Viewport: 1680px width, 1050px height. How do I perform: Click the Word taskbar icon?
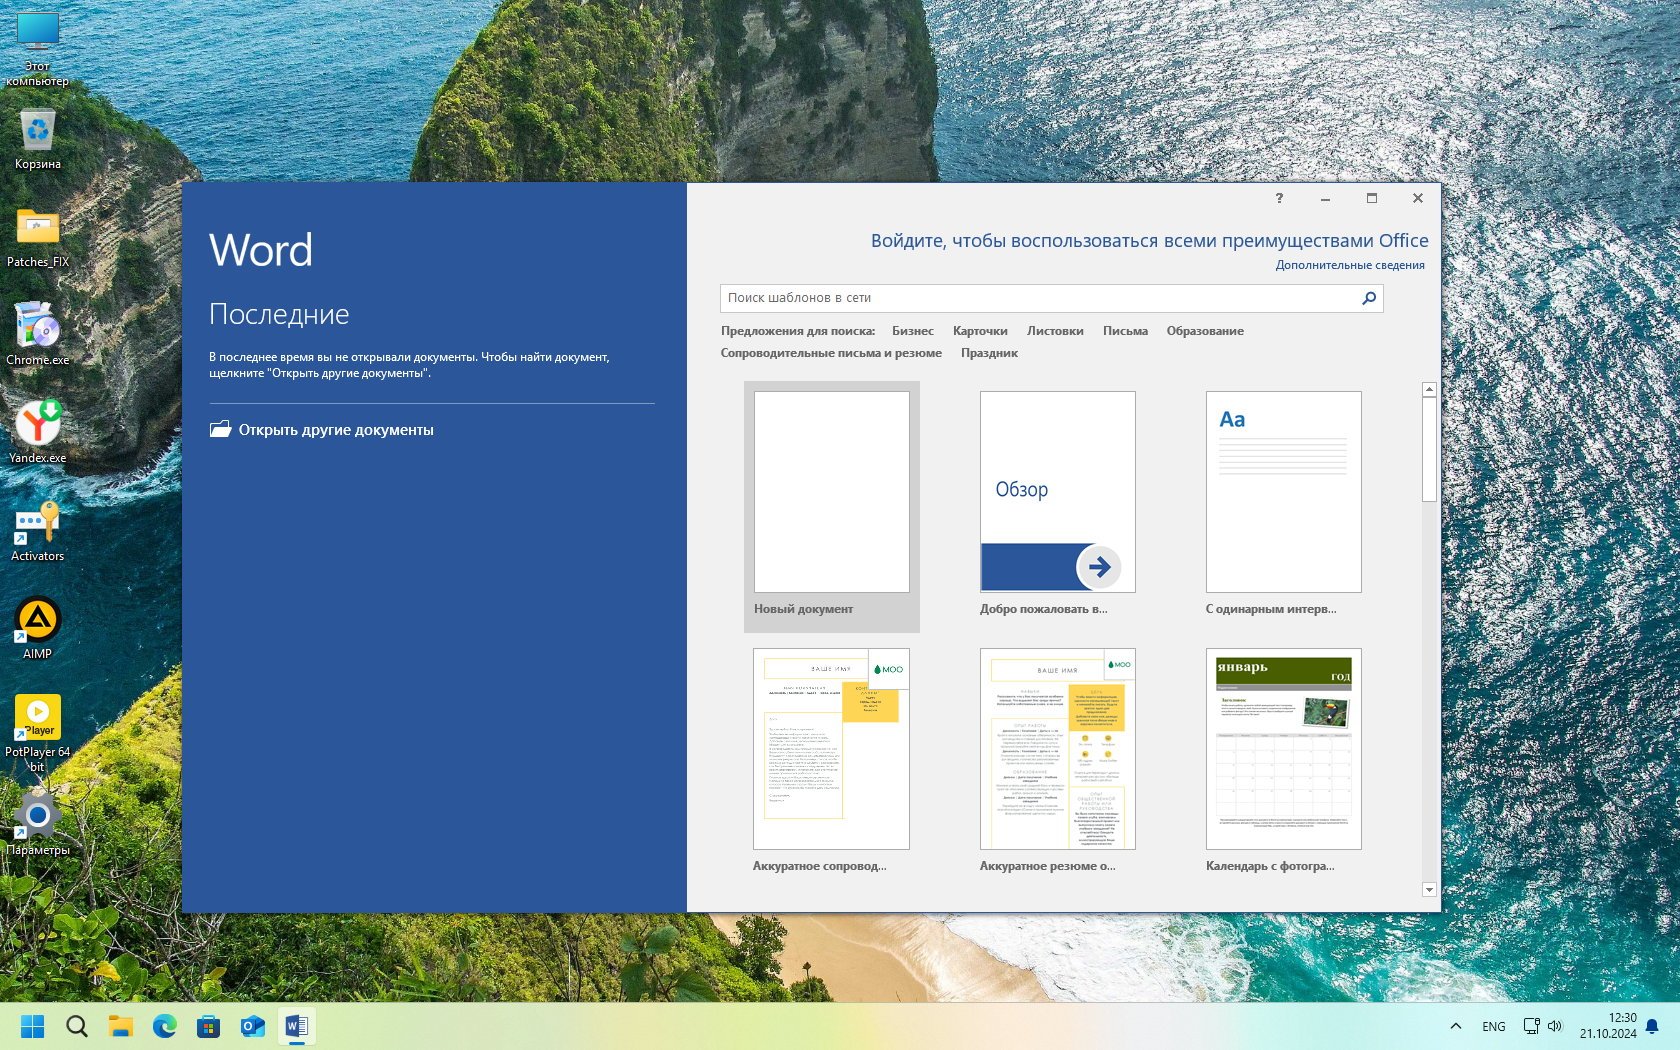point(297,1026)
